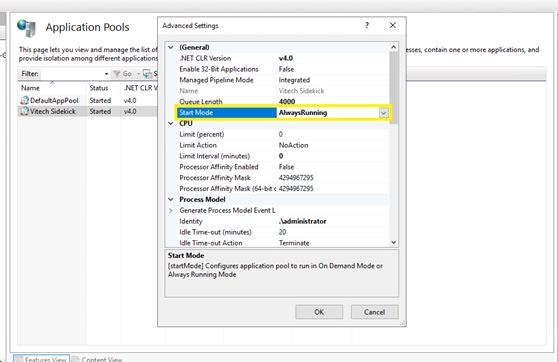Click the Go filter funnel icon
558x362 pixels.
pyautogui.click(x=116, y=74)
